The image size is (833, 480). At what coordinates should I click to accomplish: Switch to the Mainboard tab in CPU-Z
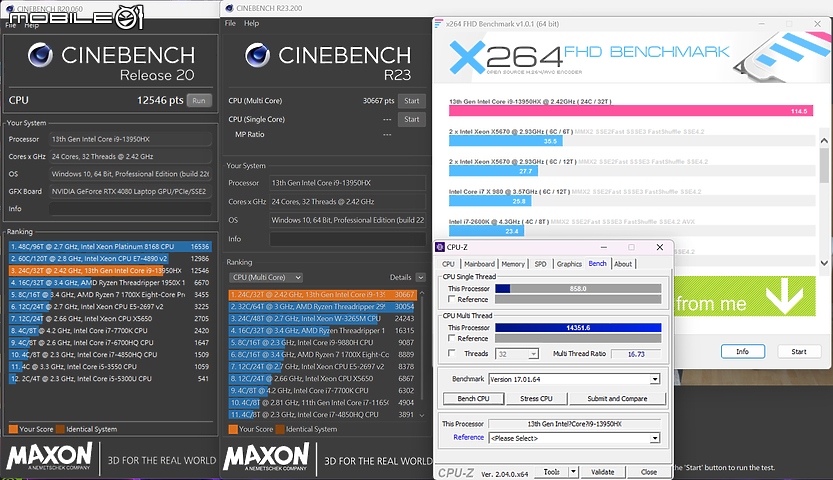tap(479, 264)
